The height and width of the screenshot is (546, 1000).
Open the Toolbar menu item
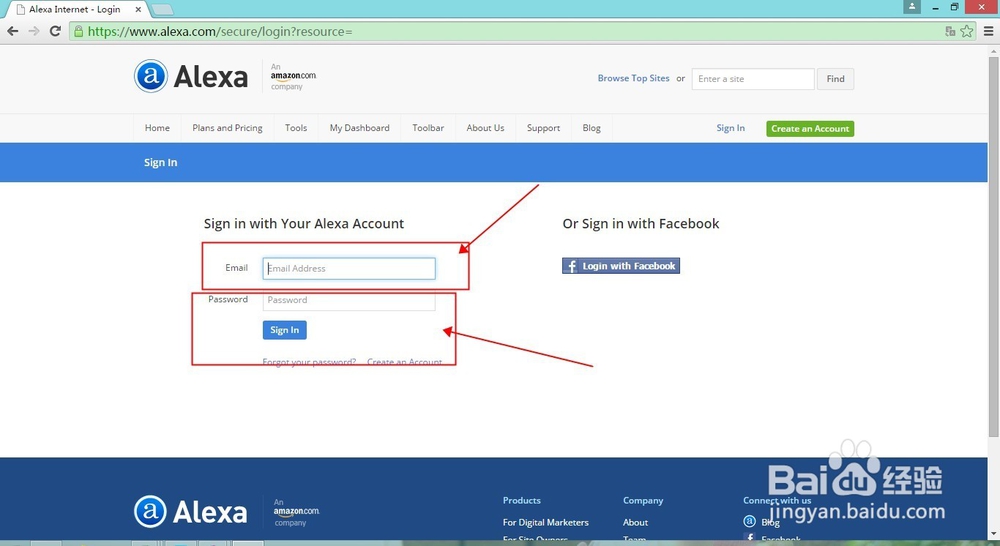click(x=428, y=128)
